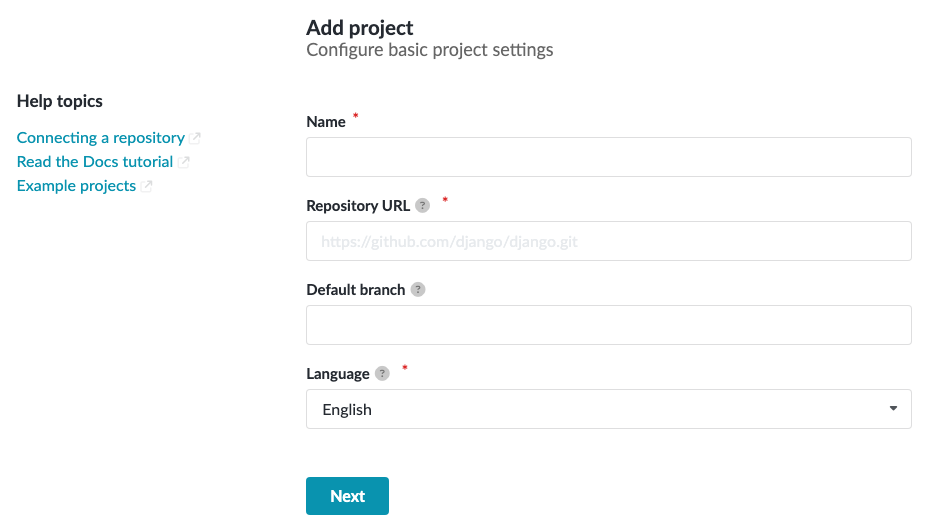This screenshot has width=928, height=532.
Task: Click external-link icon beside Read the Docs tutorial
Action: (184, 162)
